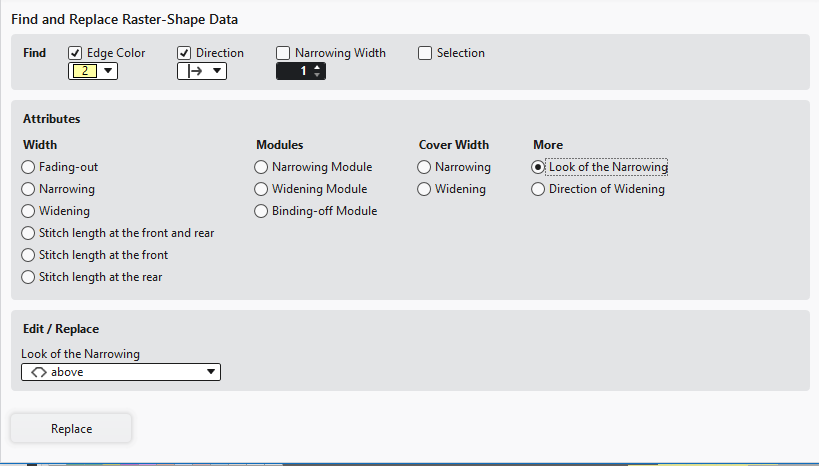Viewport: 819px width, 466px height.
Task: Select Direction of Widening option
Action: point(539,189)
